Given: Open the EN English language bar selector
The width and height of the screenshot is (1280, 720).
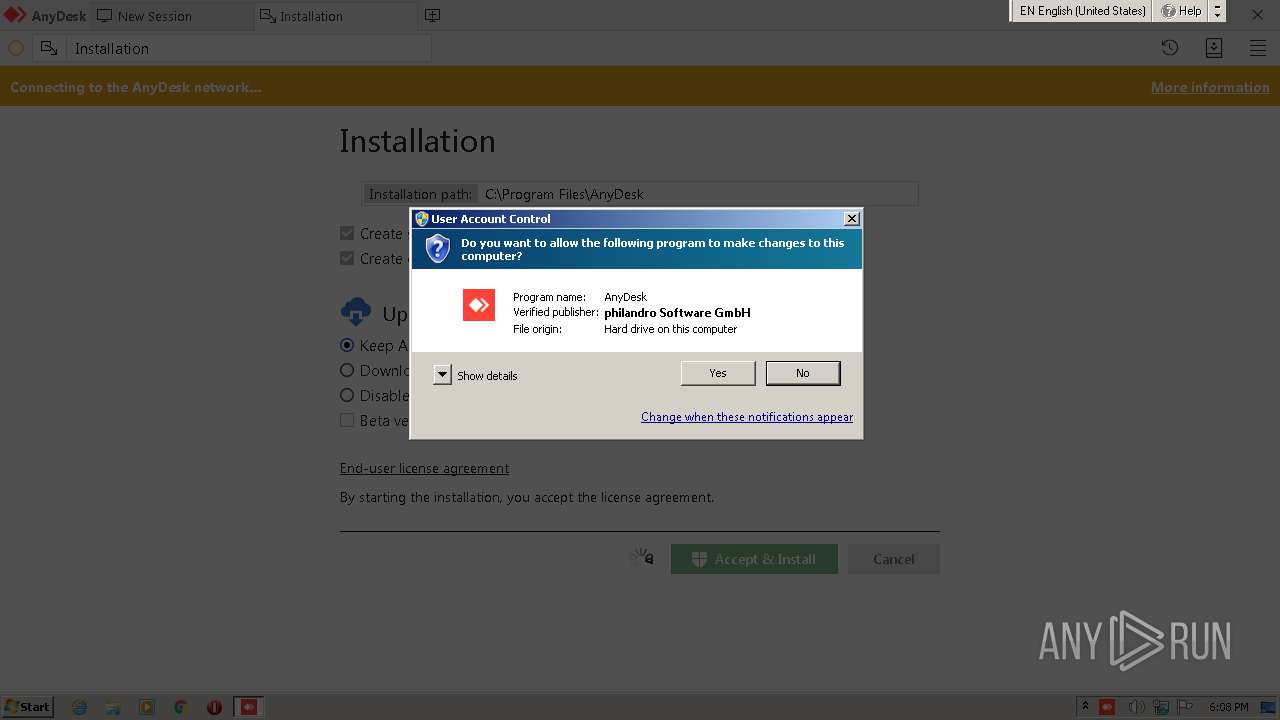Looking at the screenshot, I should 1082,11.
